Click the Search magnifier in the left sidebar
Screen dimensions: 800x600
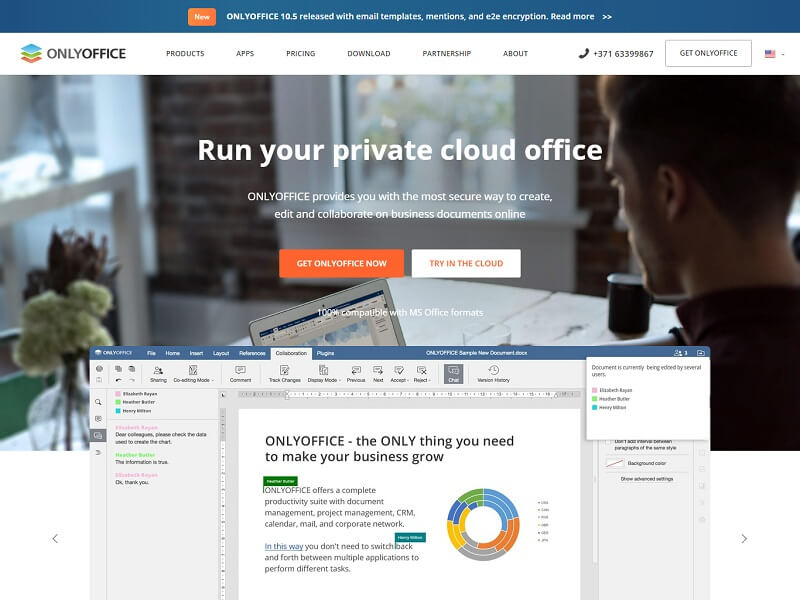click(98, 402)
